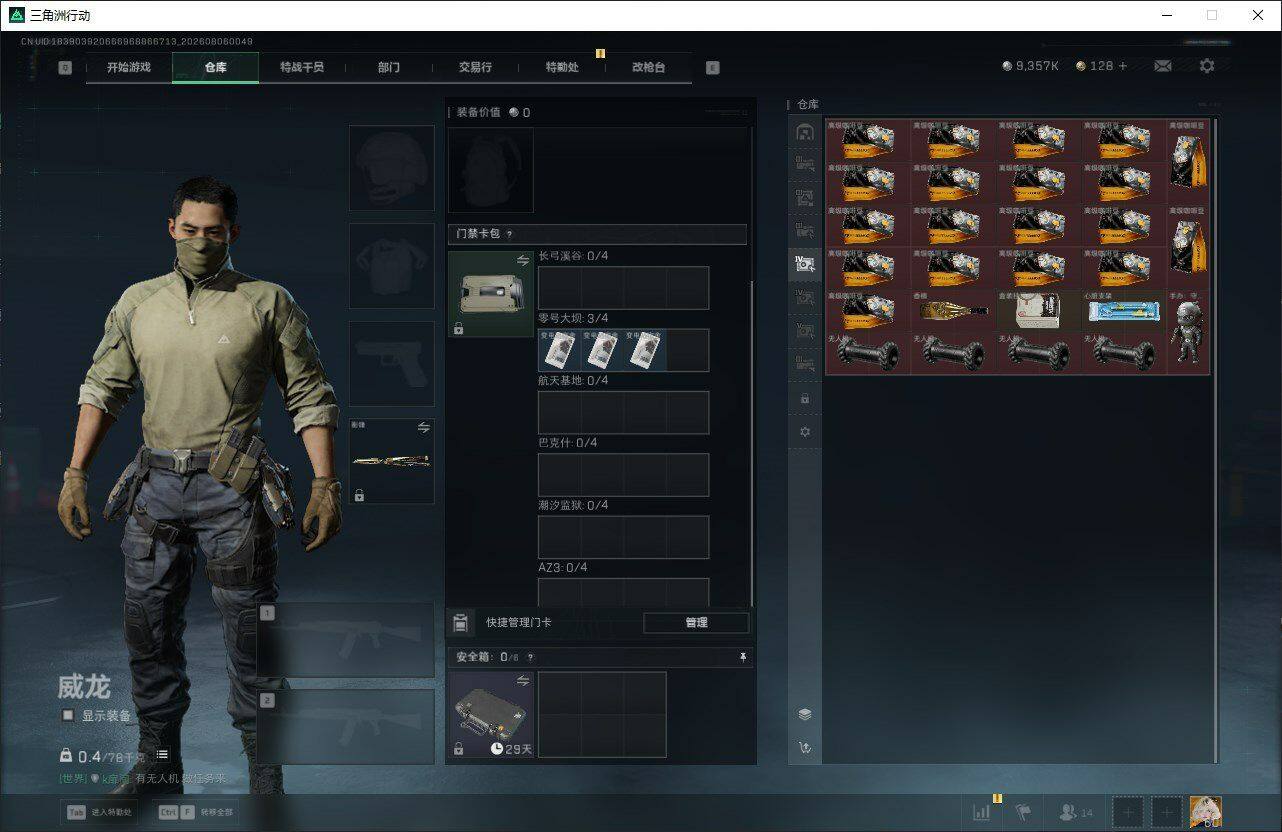Select the safe box case thumbnail
Image resolution: width=1282 pixels, height=832 pixels.
pos(491,714)
